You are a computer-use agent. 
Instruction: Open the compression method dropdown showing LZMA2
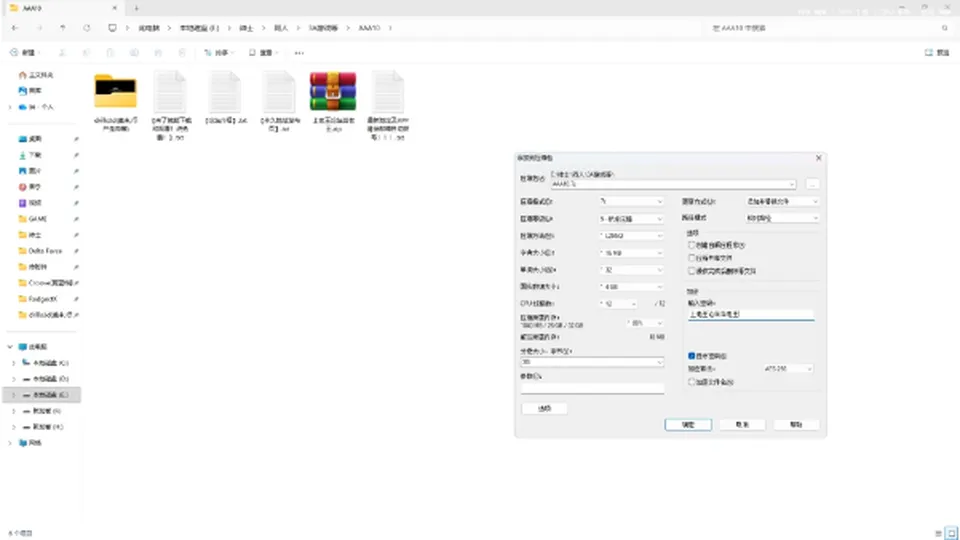tap(631, 236)
